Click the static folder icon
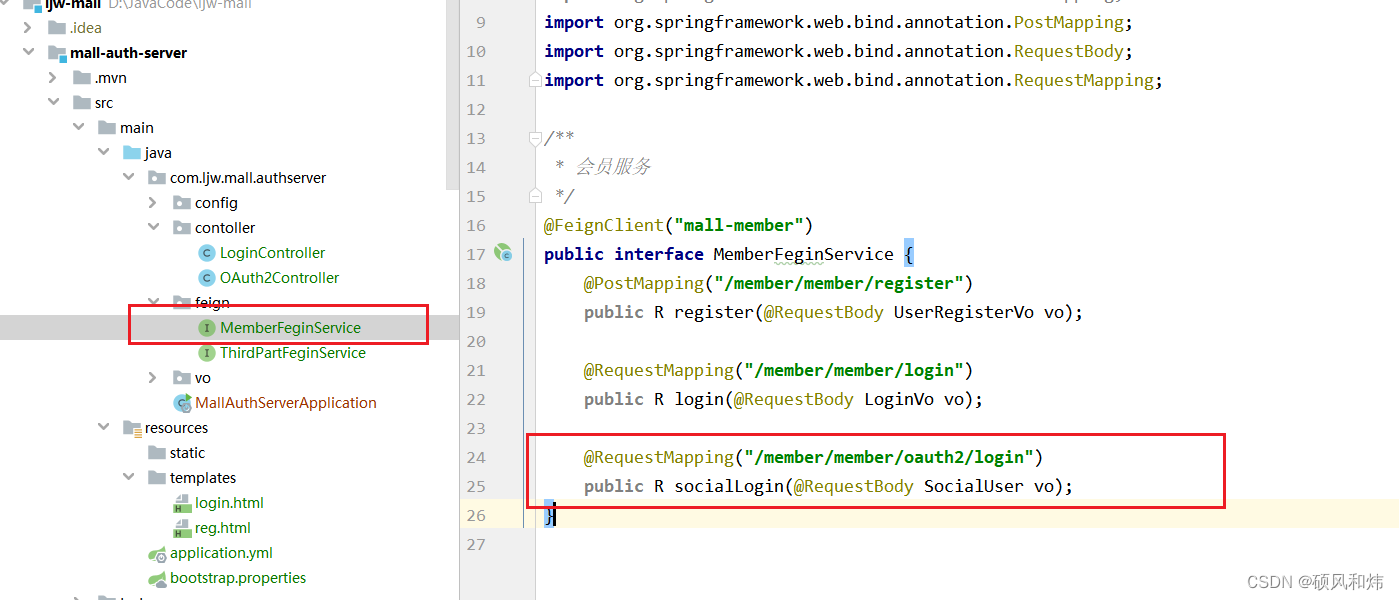This screenshot has width=1399, height=600. tap(157, 453)
